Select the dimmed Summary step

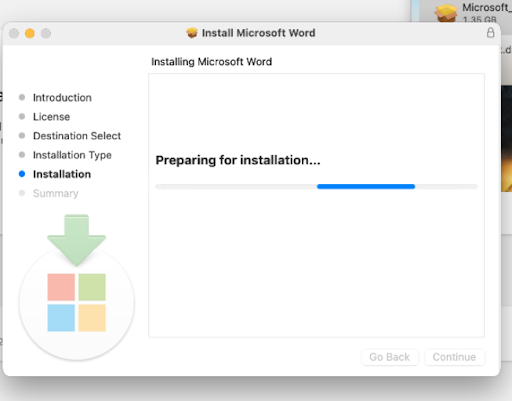click(x=56, y=193)
